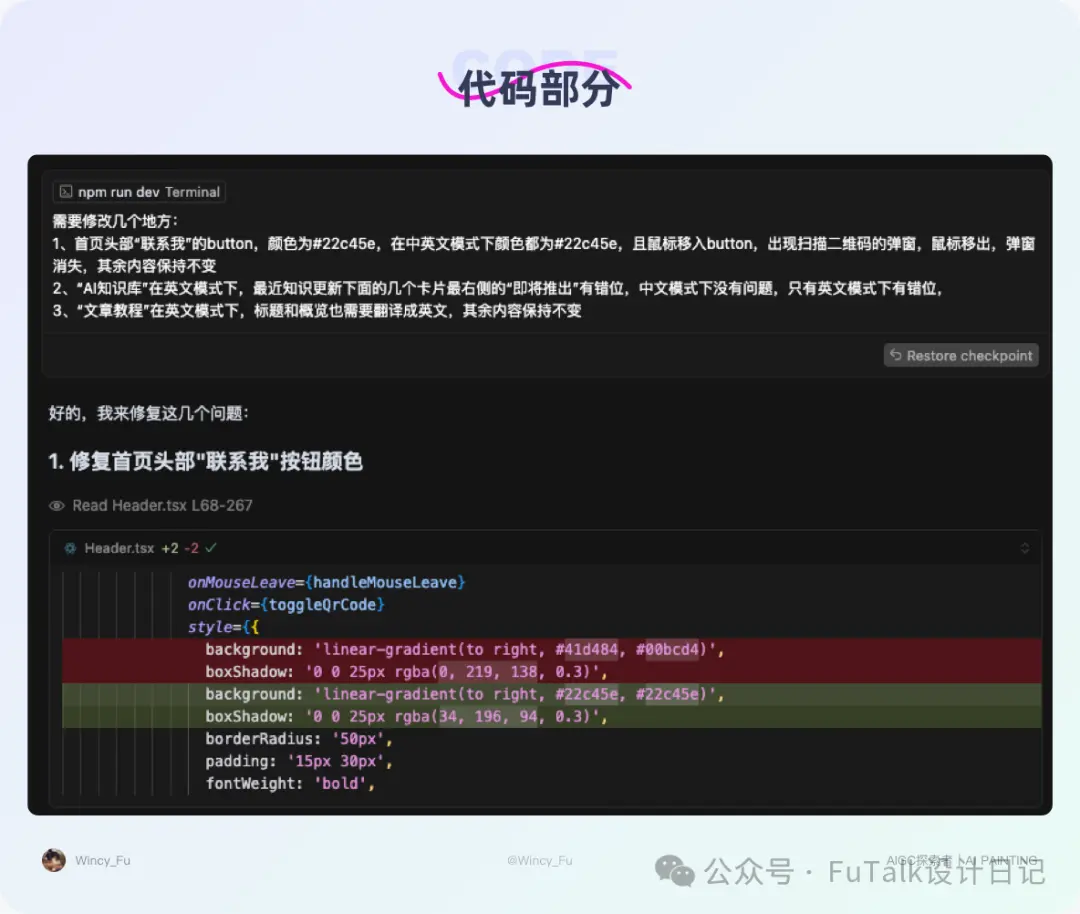The width and height of the screenshot is (1080, 914).
Task: Click the @Wincy_Fu handle in the footer
Action: coord(539,860)
